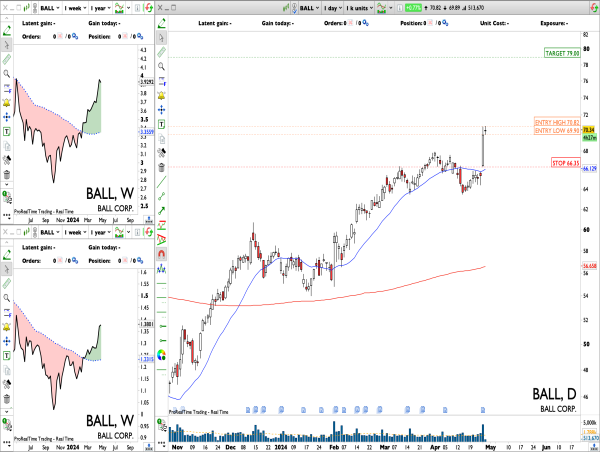Viewport: 600px width, 452px height.
Task: Open the '1 day' timeframe dropdown
Action: [x=333, y=8]
